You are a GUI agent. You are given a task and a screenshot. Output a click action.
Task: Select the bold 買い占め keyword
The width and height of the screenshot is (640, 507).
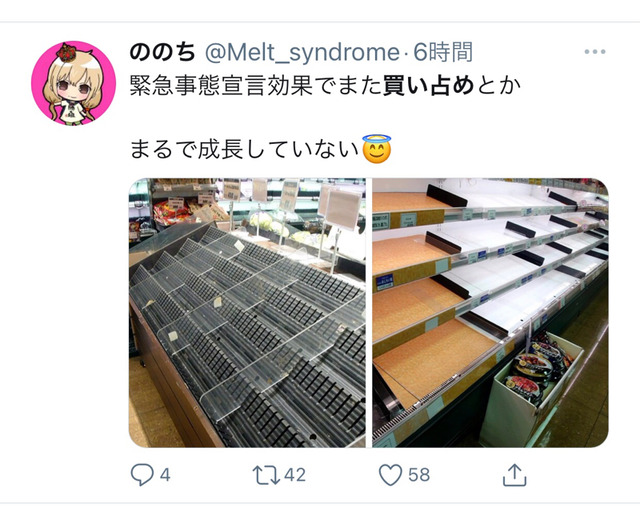point(429,86)
